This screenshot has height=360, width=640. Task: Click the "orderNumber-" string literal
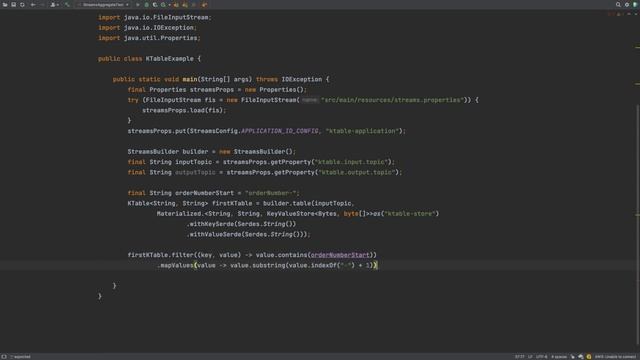272,193
